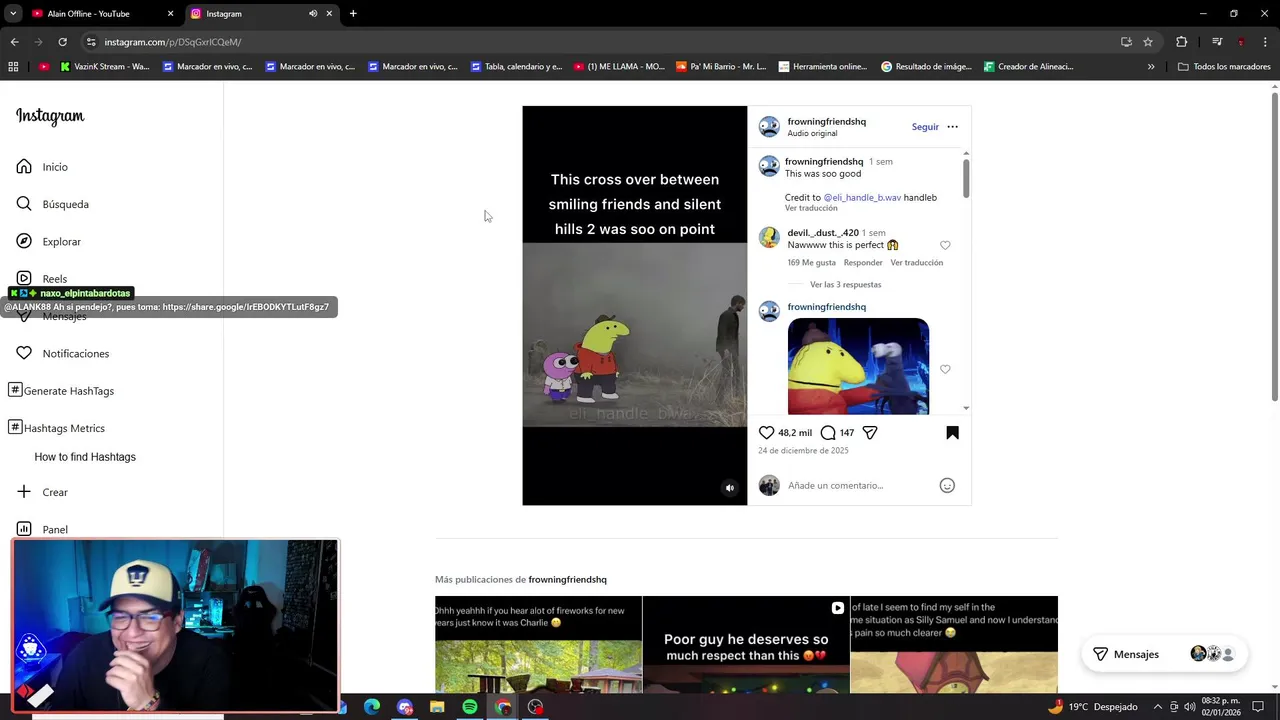
Task: Open Creador de Alineaci bookmark
Action: click(x=1028, y=67)
